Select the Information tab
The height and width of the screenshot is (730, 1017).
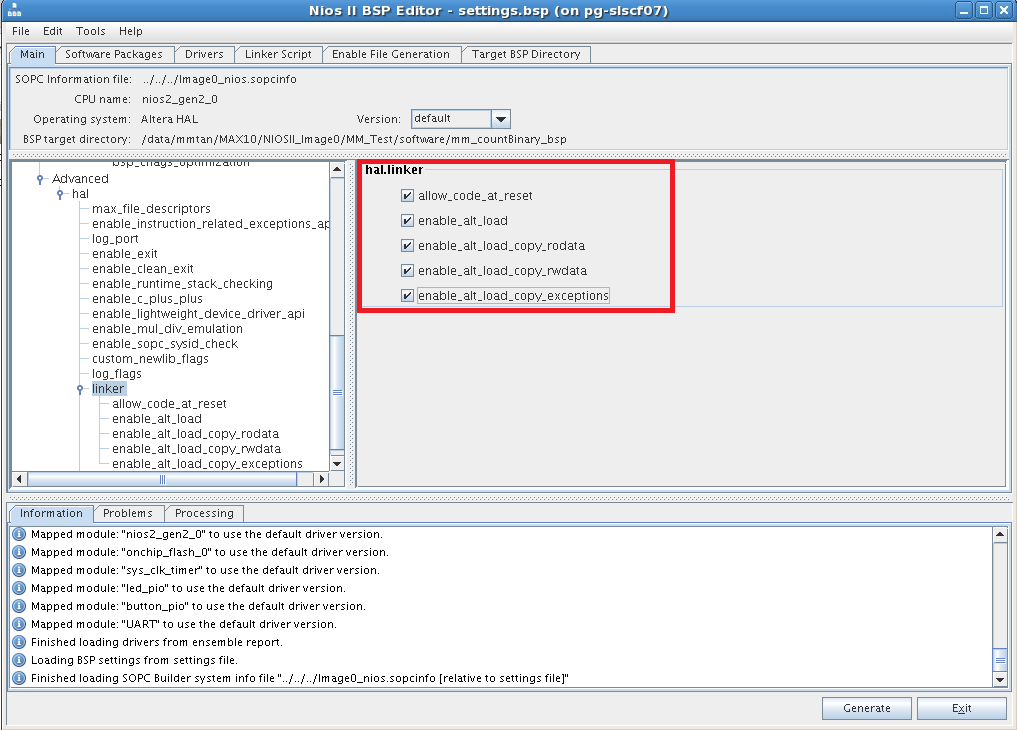point(51,513)
